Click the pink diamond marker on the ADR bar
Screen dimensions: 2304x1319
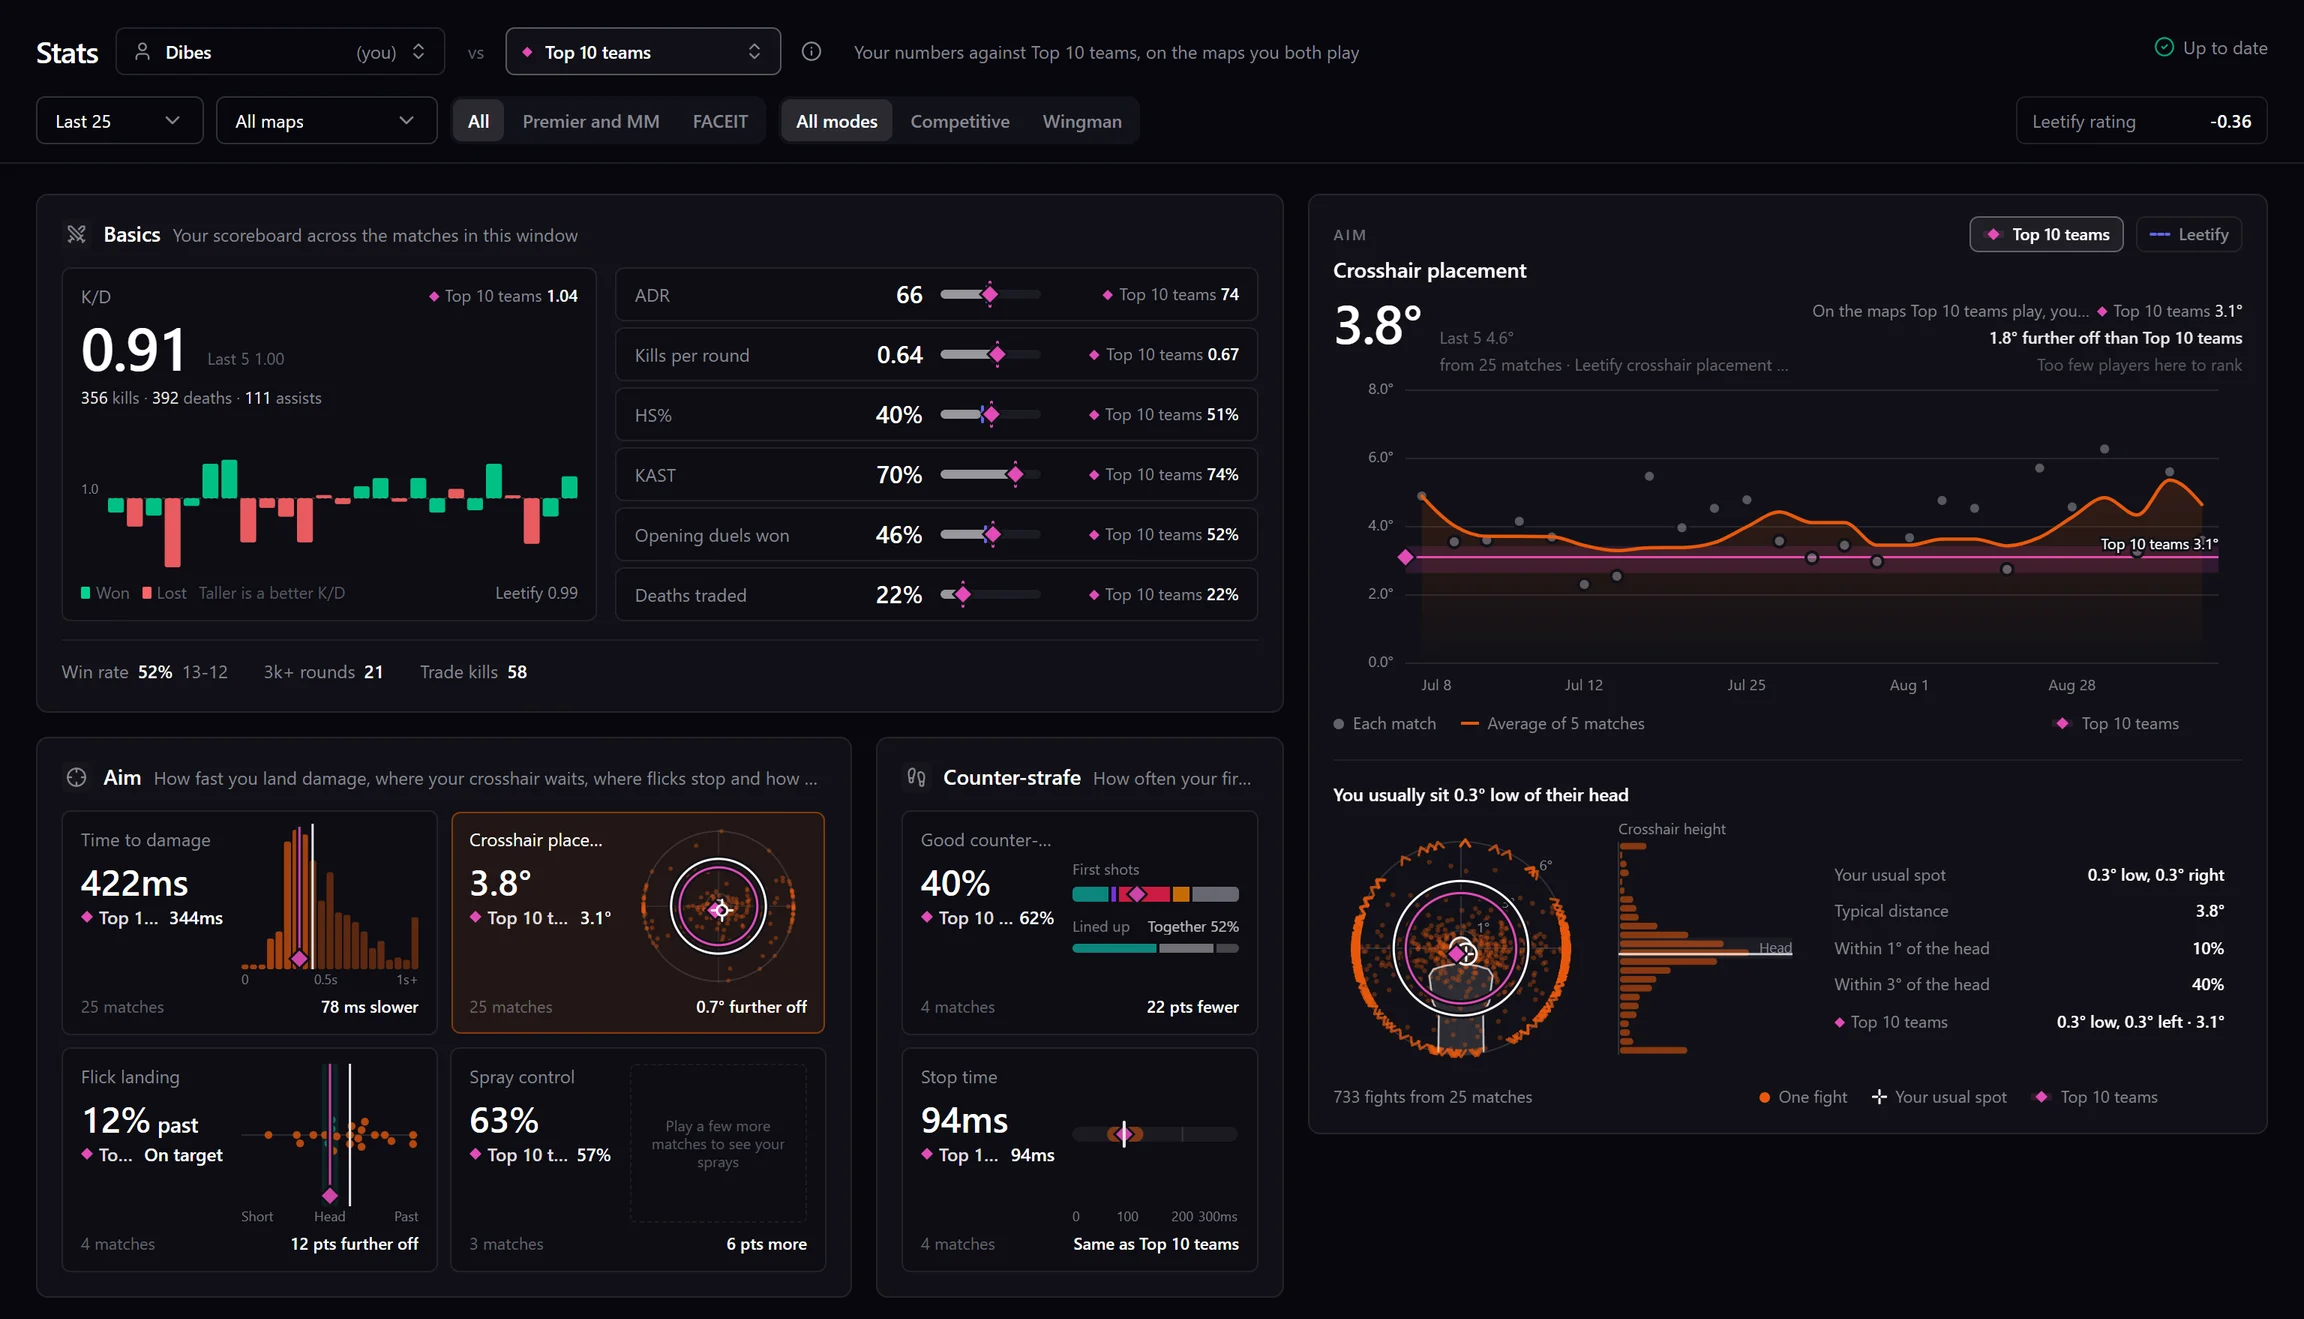tap(990, 294)
